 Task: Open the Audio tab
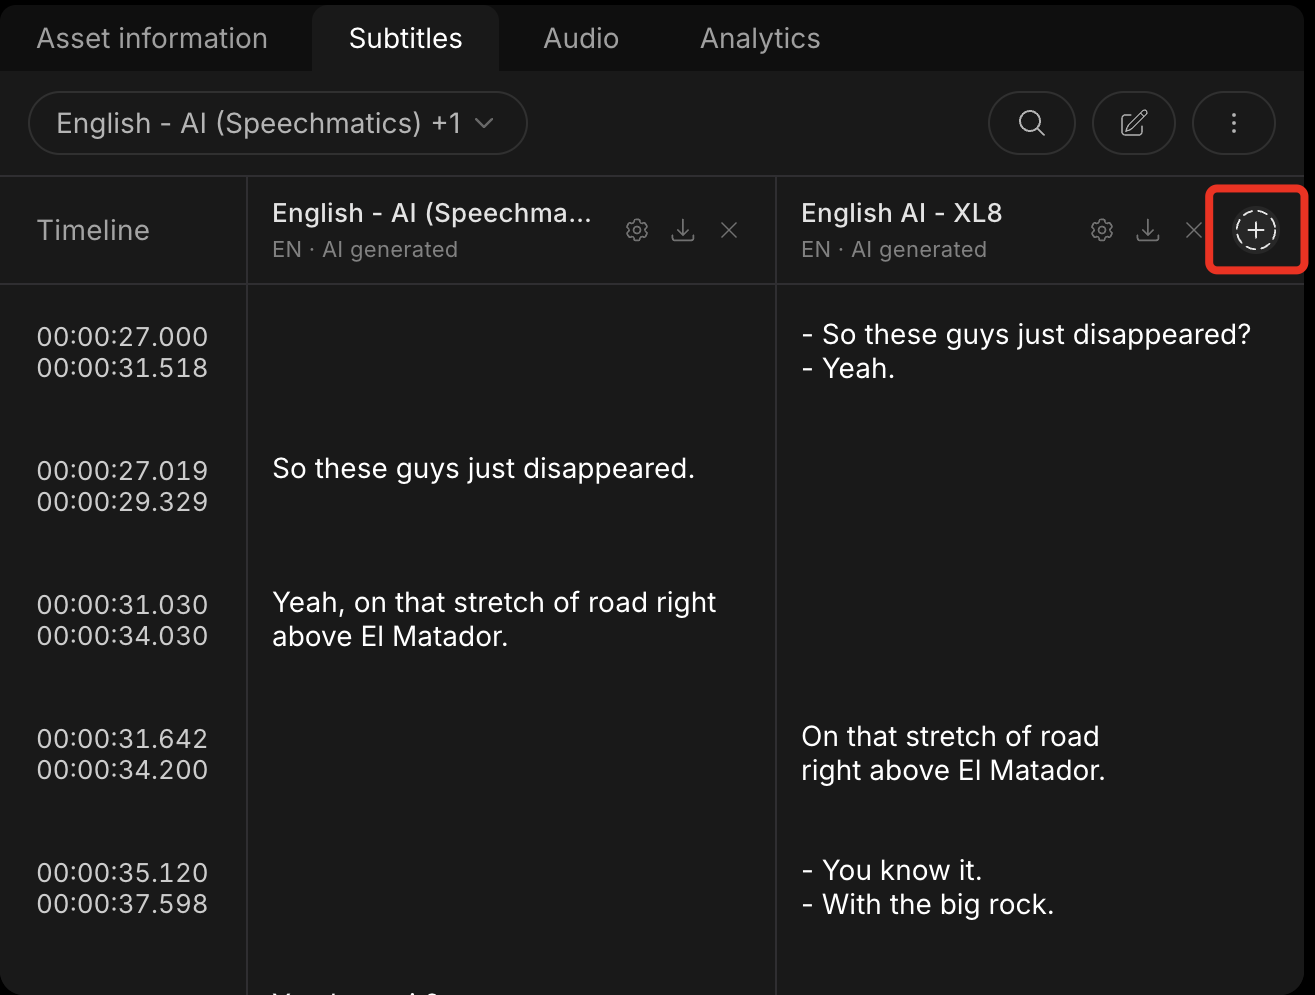coord(581,38)
